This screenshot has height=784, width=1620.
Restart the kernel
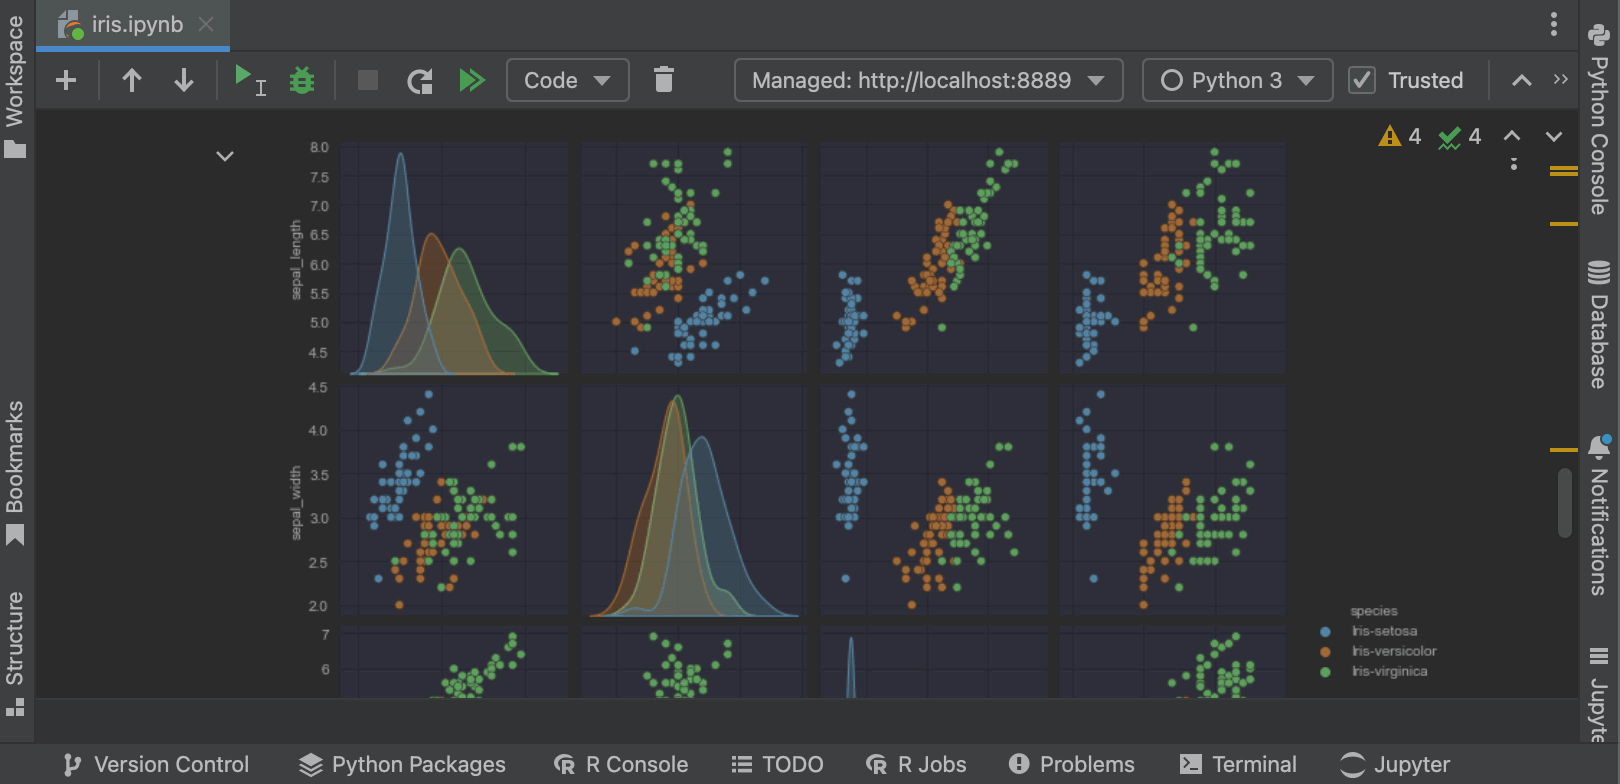pyautogui.click(x=420, y=80)
